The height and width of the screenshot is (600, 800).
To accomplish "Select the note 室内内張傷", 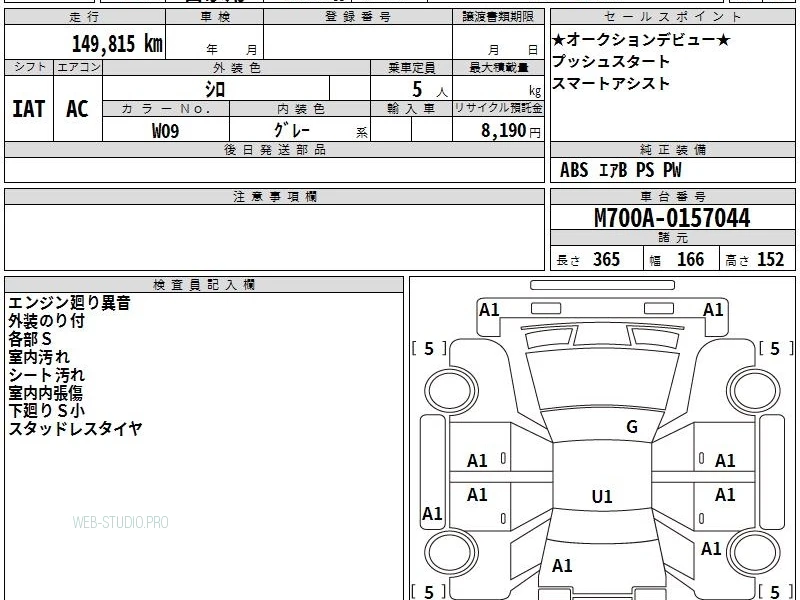I will click(x=45, y=393).
